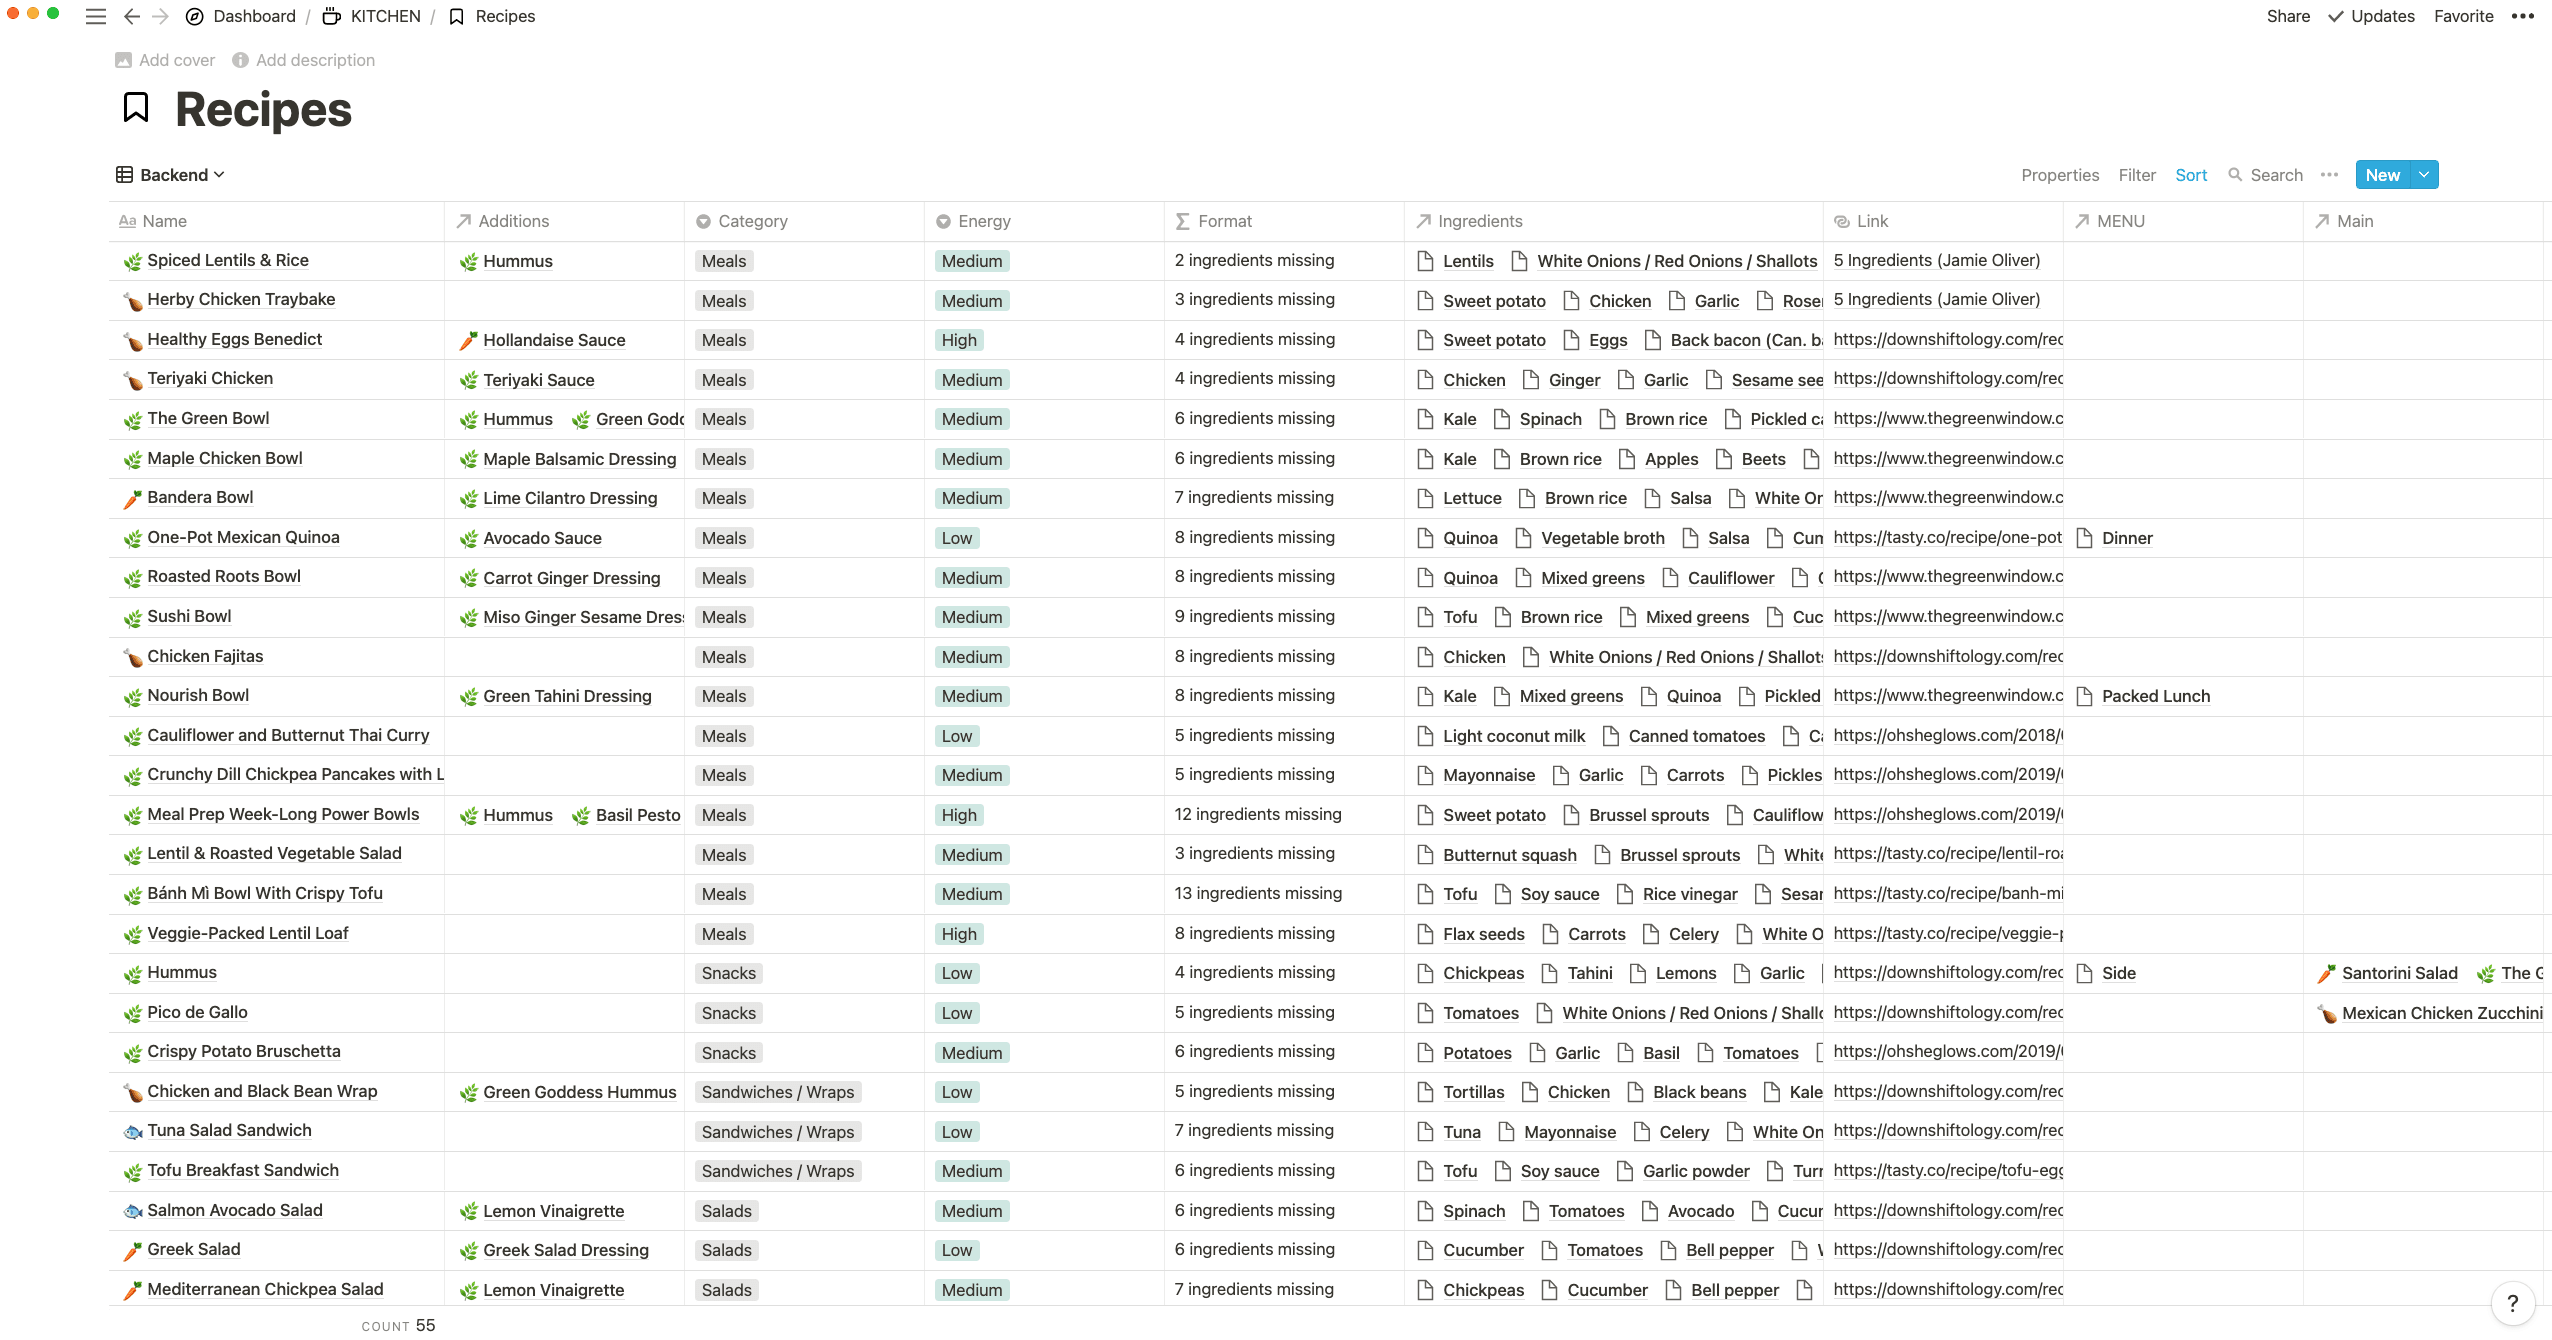
Task: Click the Sandwiches / Wraps tag for Tuna Salad Sandwich
Action: coord(778,1132)
